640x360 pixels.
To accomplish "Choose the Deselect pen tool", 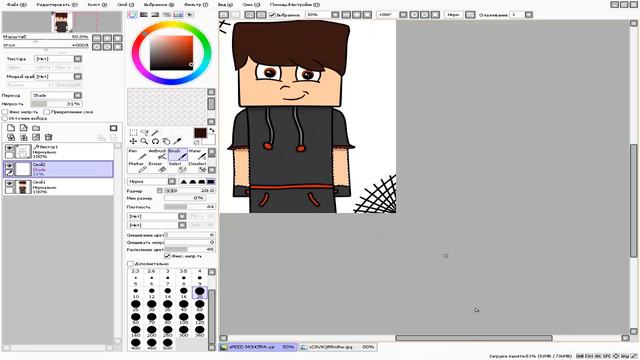I will point(198,167).
